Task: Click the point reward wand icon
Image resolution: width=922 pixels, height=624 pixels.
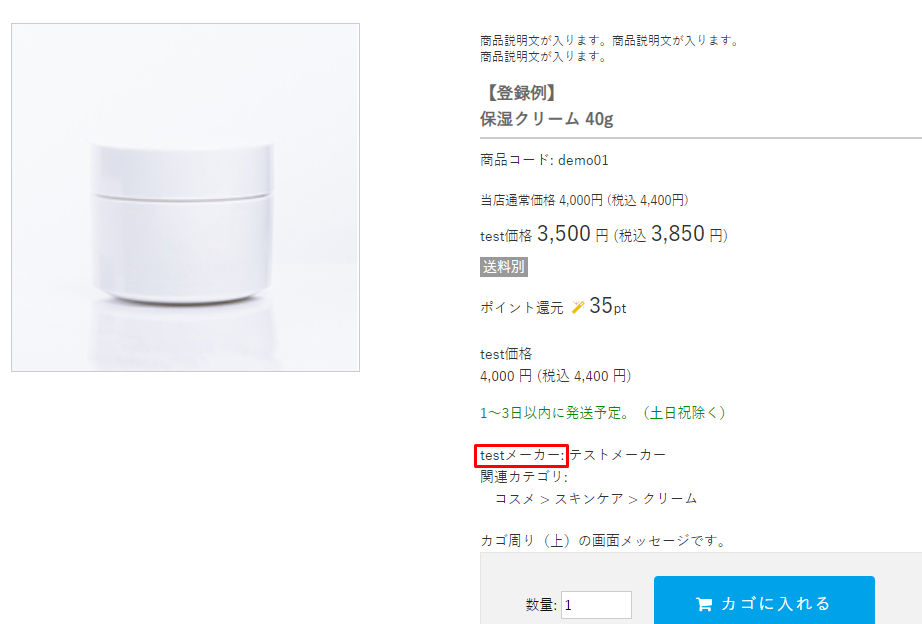Action: point(578,308)
